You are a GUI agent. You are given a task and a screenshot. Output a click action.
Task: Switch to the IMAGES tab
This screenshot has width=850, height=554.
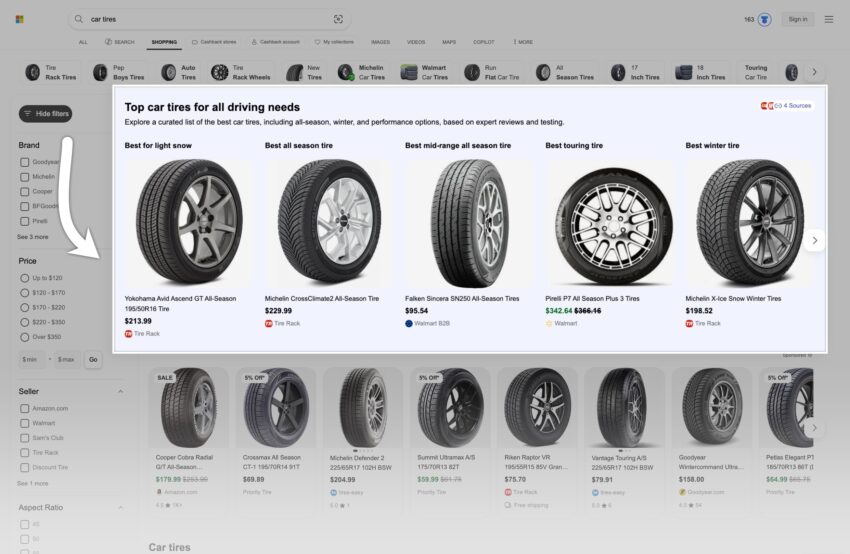click(x=380, y=42)
